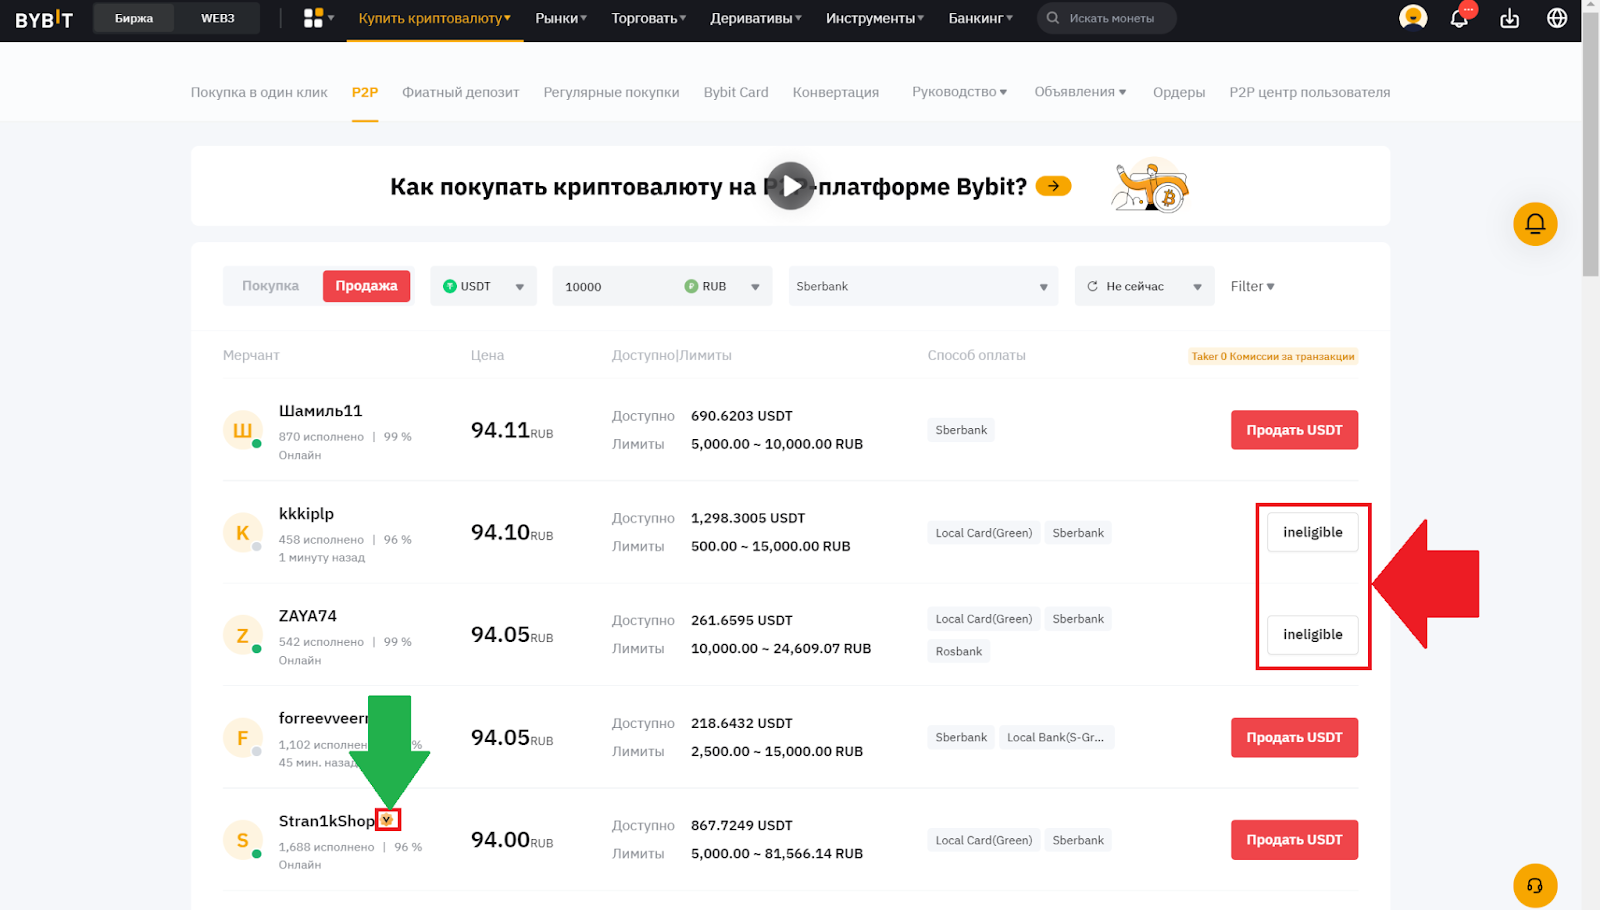Select the Продажа toggle

point(366,286)
